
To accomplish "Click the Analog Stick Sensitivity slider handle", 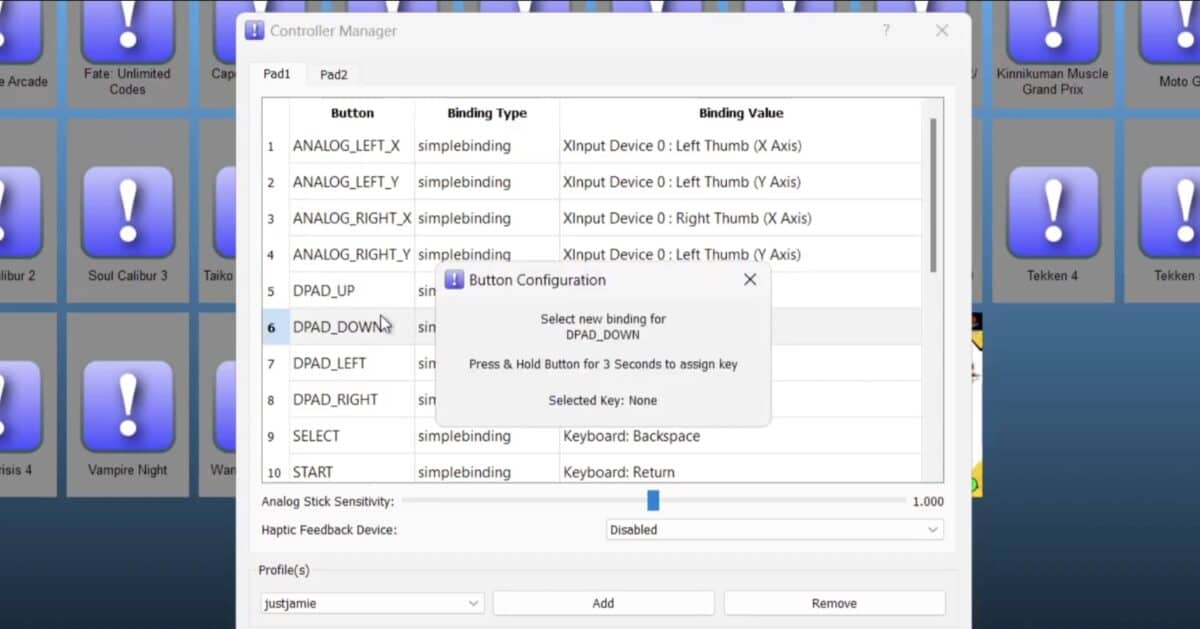I will click(653, 501).
